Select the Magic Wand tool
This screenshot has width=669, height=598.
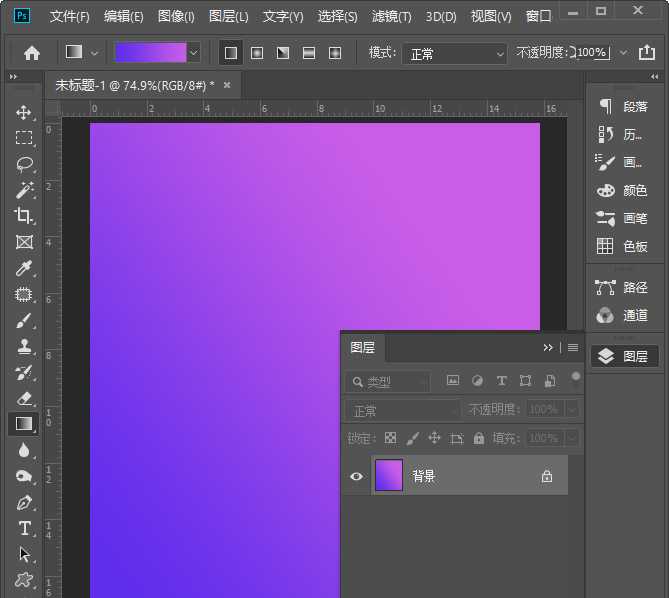pos(24,190)
